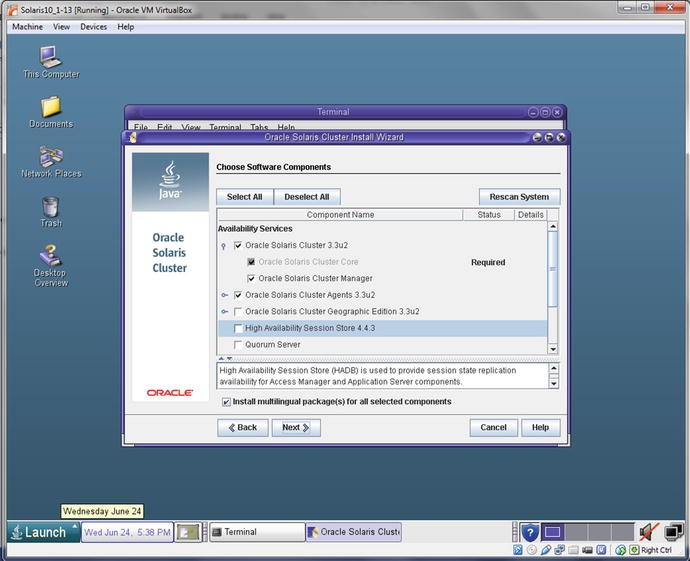The width and height of the screenshot is (690, 561).
Task: Switch to first active workspace in pager
Action: pos(552,532)
